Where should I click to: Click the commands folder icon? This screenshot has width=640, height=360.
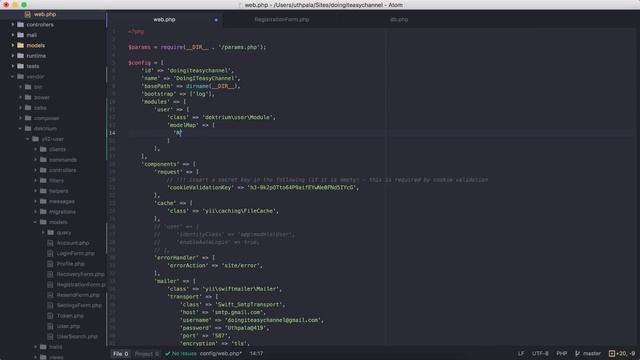point(43,160)
